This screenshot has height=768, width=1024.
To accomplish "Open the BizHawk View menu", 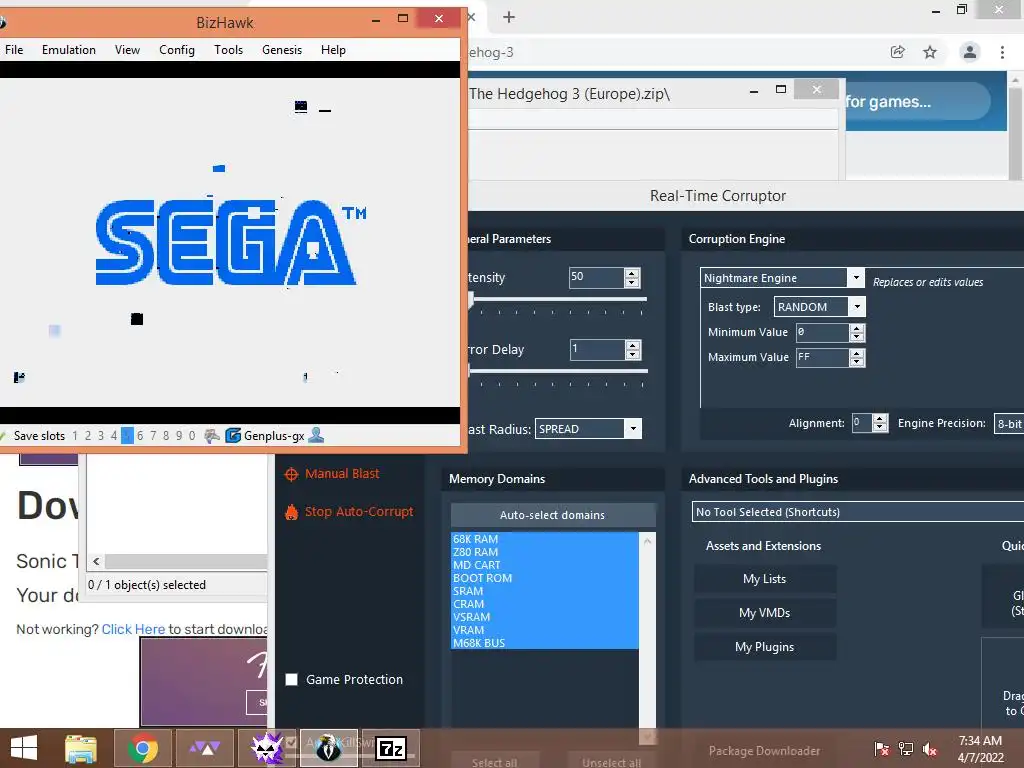I will click(127, 50).
